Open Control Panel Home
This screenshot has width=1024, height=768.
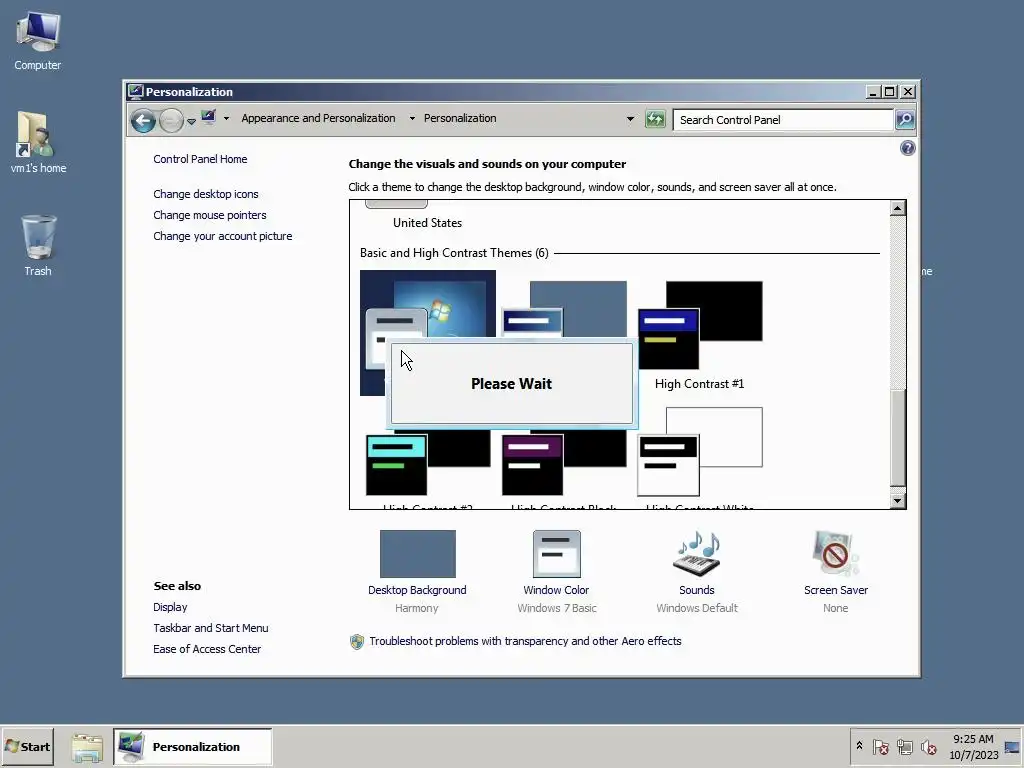(x=200, y=159)
